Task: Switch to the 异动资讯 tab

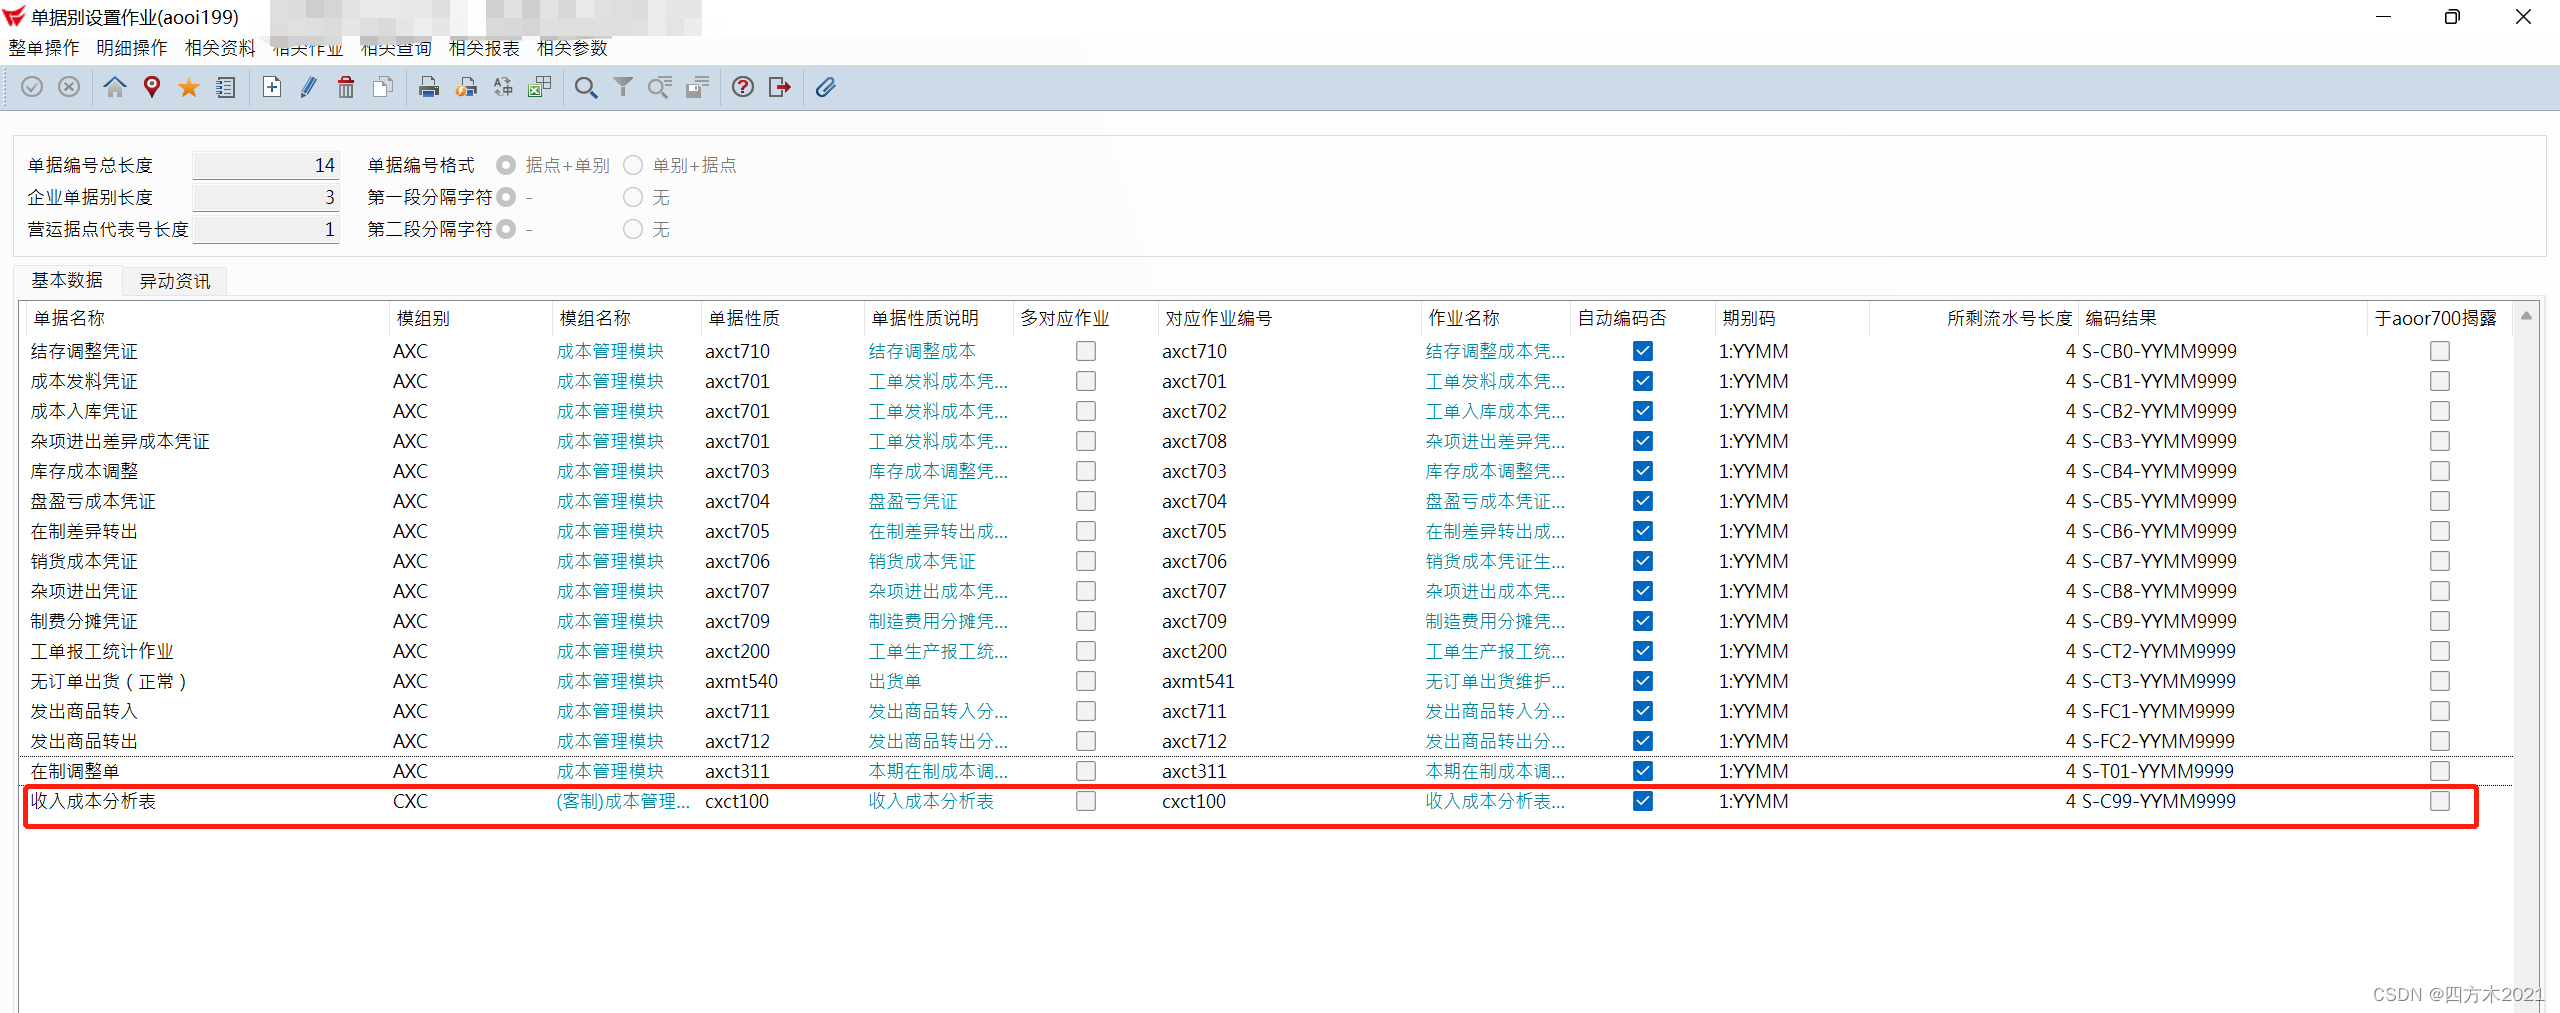Action: click(x=173, y=281)
